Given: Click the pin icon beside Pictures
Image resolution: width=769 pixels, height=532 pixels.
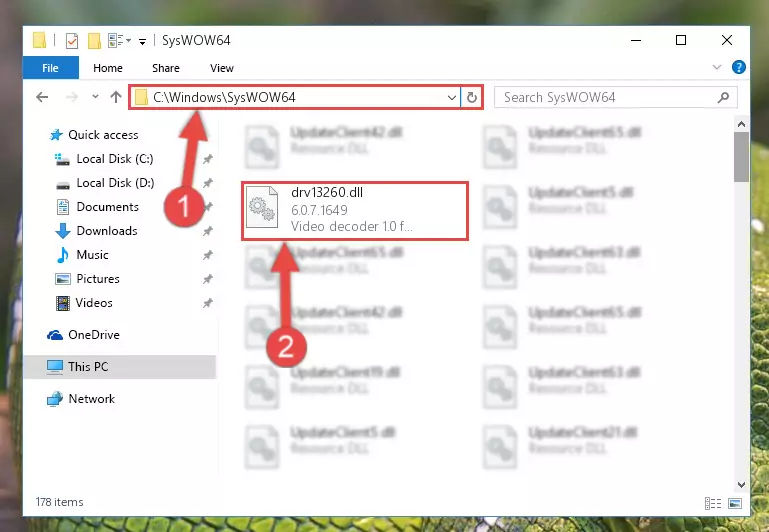Looking at the screenshot, I should click(207, 279).
